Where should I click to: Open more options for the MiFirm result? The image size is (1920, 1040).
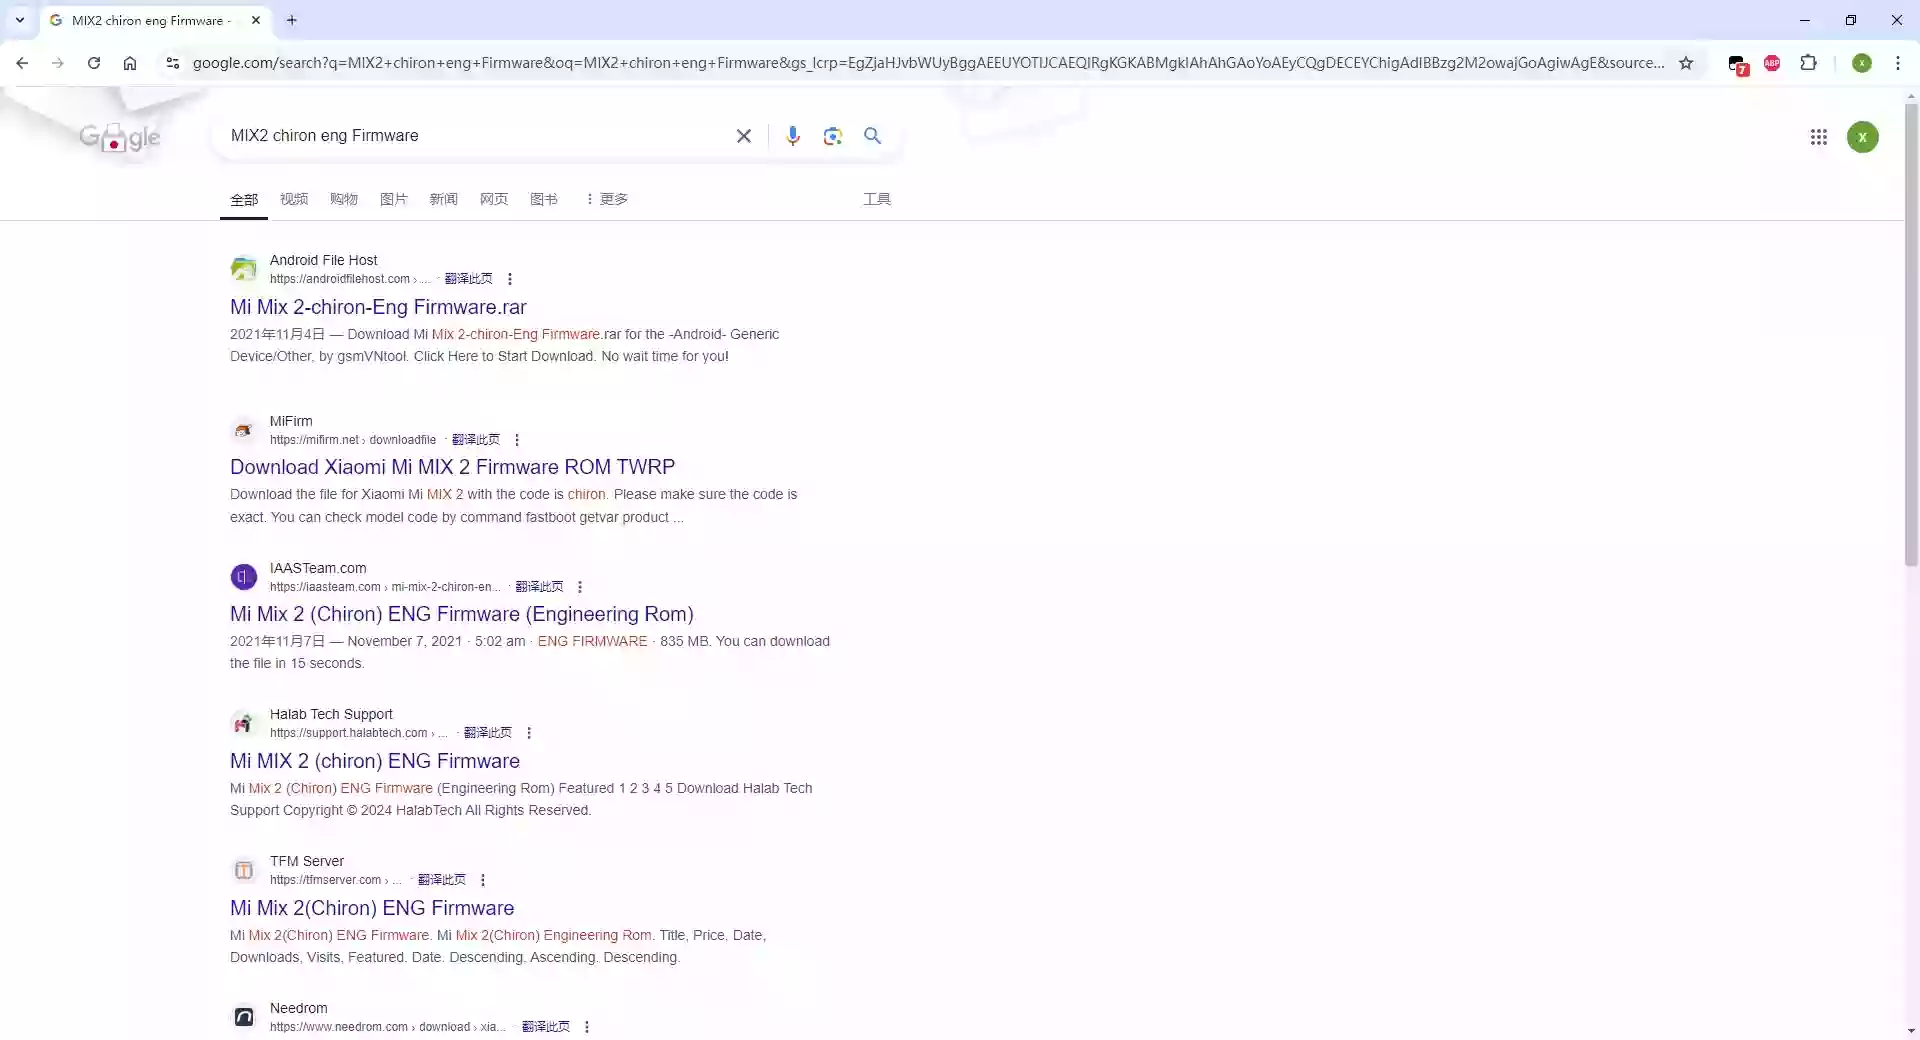coord(517,440)
